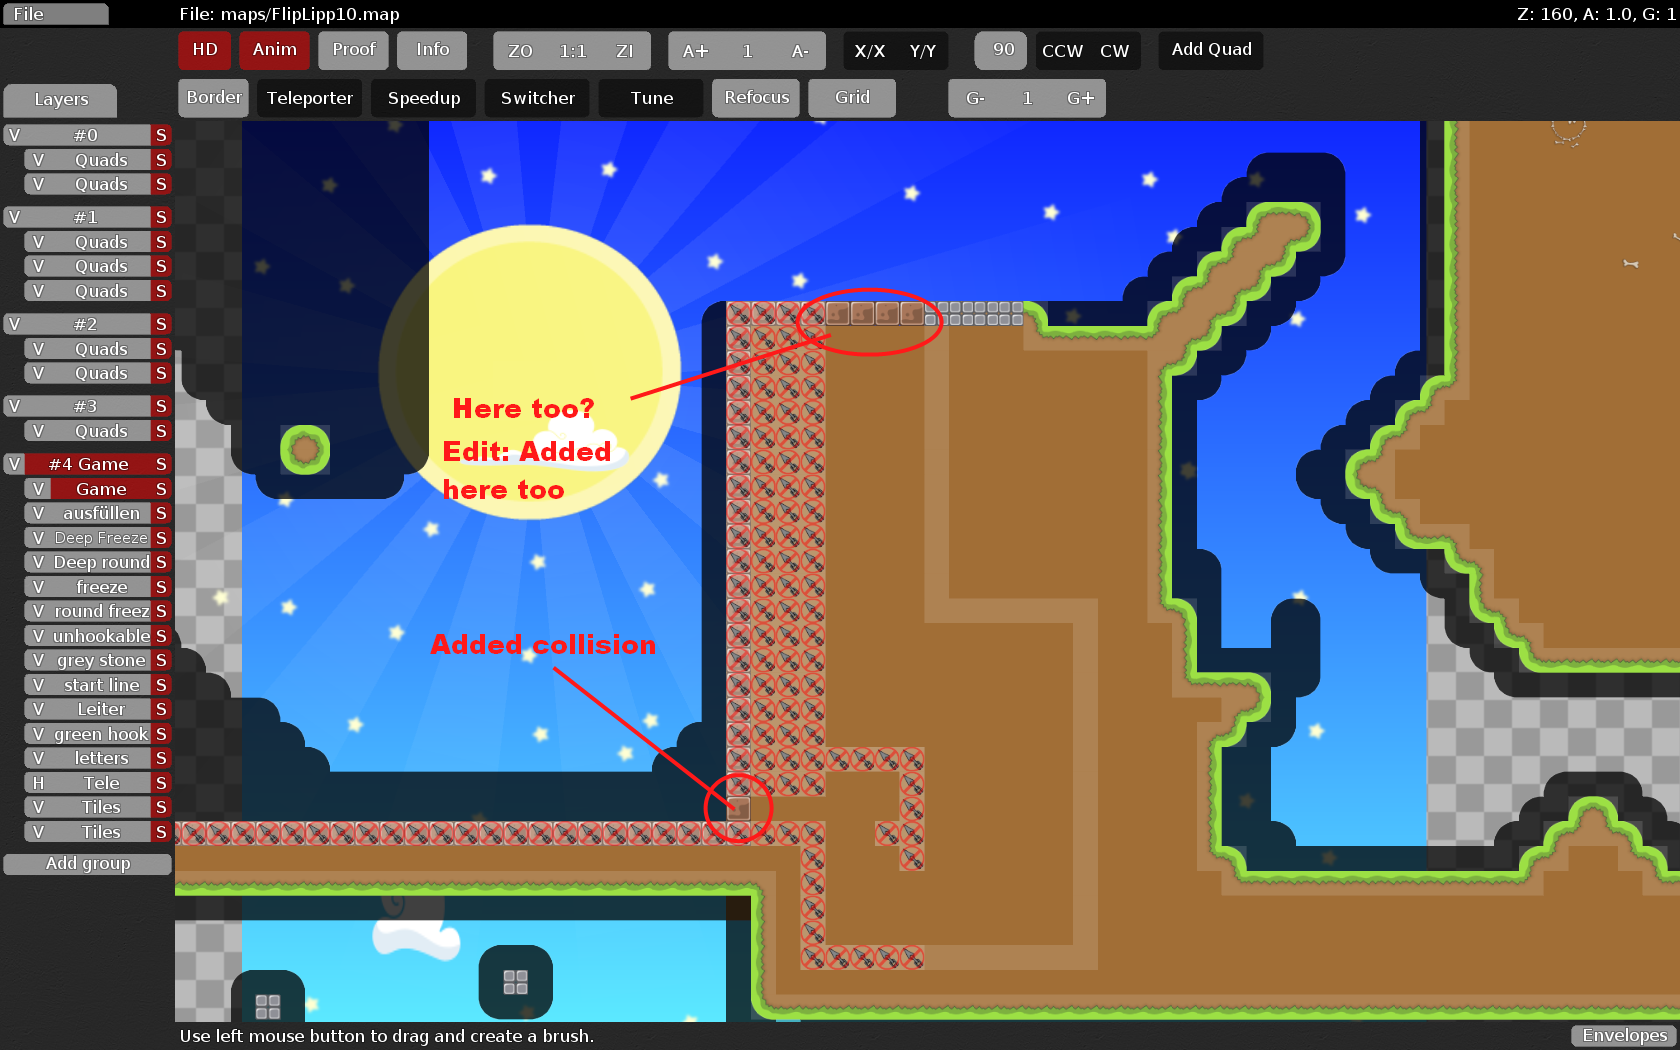Screen dimensions: 1680x1050
Task: Open the Envelopes panel
Action: pyautogui.click(x=1624, y=1036)
